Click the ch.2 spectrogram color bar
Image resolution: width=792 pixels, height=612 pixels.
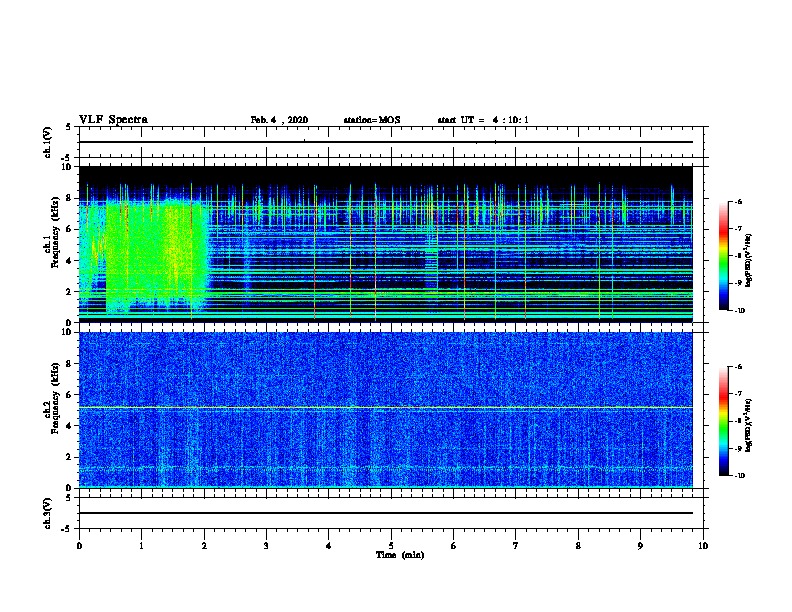click(x=723, y=421)
